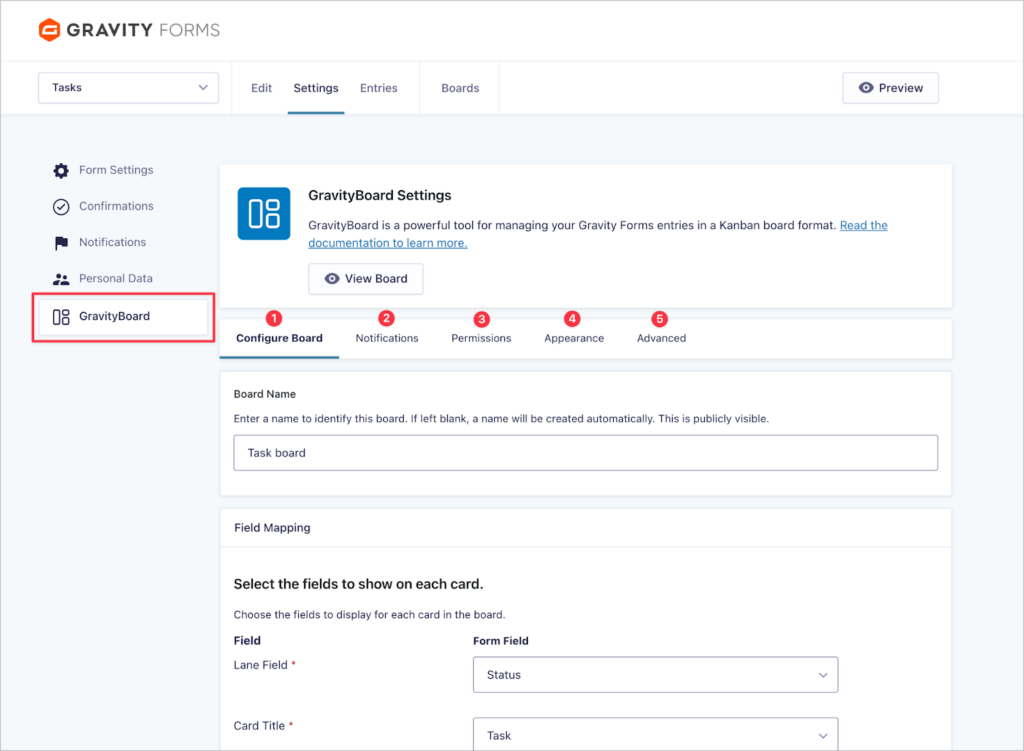Open the Lane Field Status dropdown
The height and width of the screenshot is (751, 1024).
click(x=655, y=674)
